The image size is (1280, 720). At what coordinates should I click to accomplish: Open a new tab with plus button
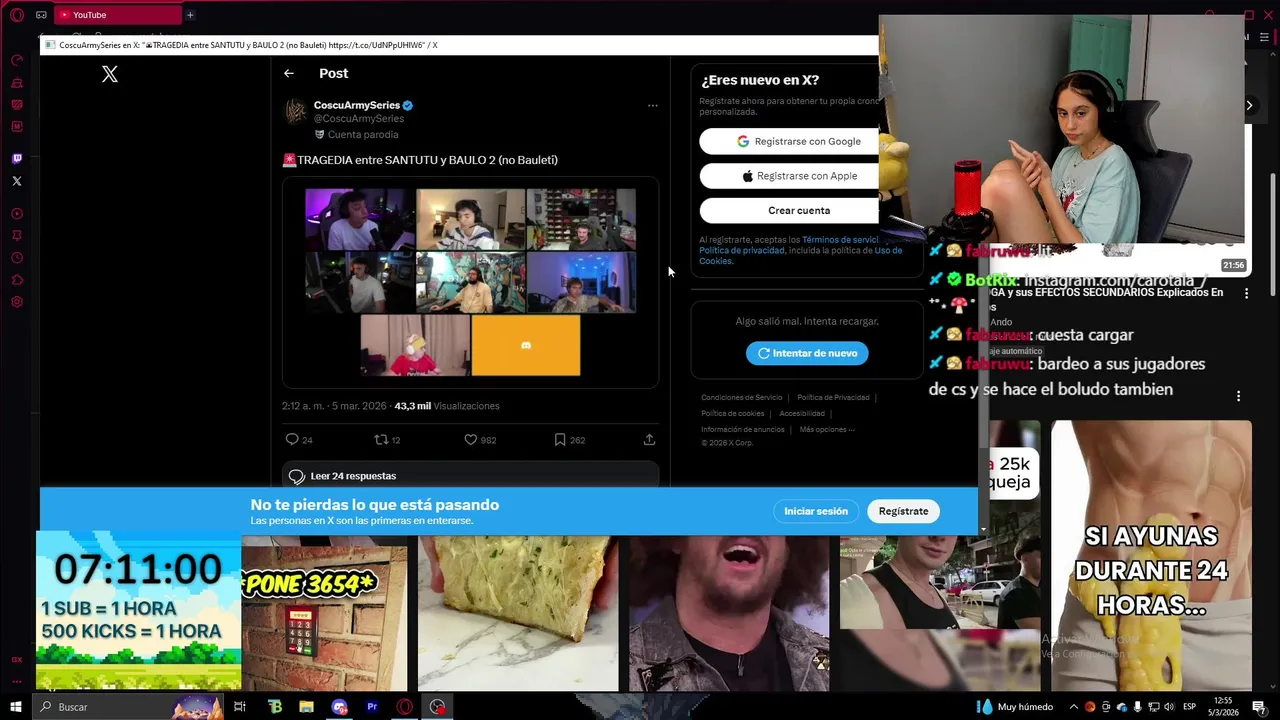190,15
